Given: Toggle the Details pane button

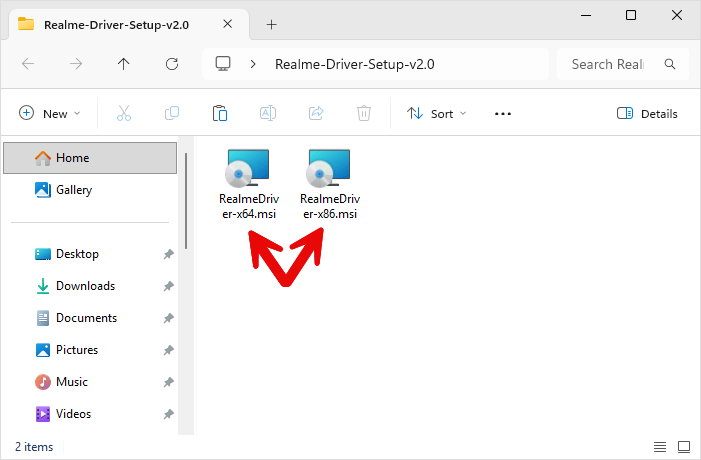Looking at the screenshot, I should coord(647,114).
